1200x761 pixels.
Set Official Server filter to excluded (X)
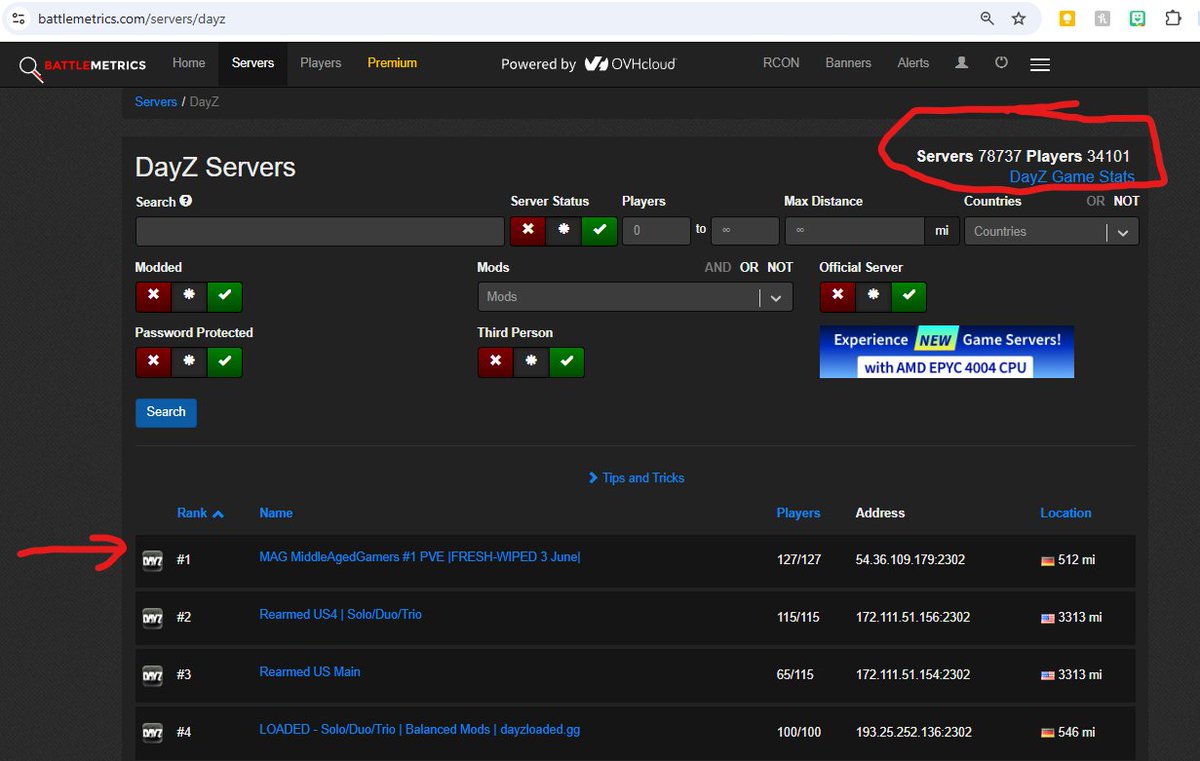point(837,296)
